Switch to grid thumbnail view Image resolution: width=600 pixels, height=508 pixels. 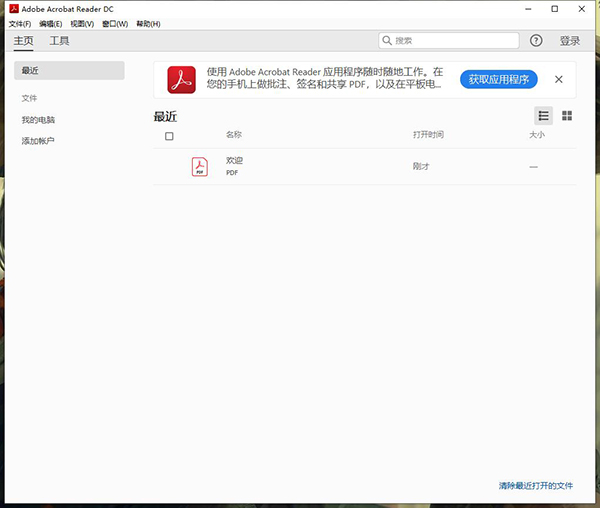pyautogui.click(x=567, y=116)
